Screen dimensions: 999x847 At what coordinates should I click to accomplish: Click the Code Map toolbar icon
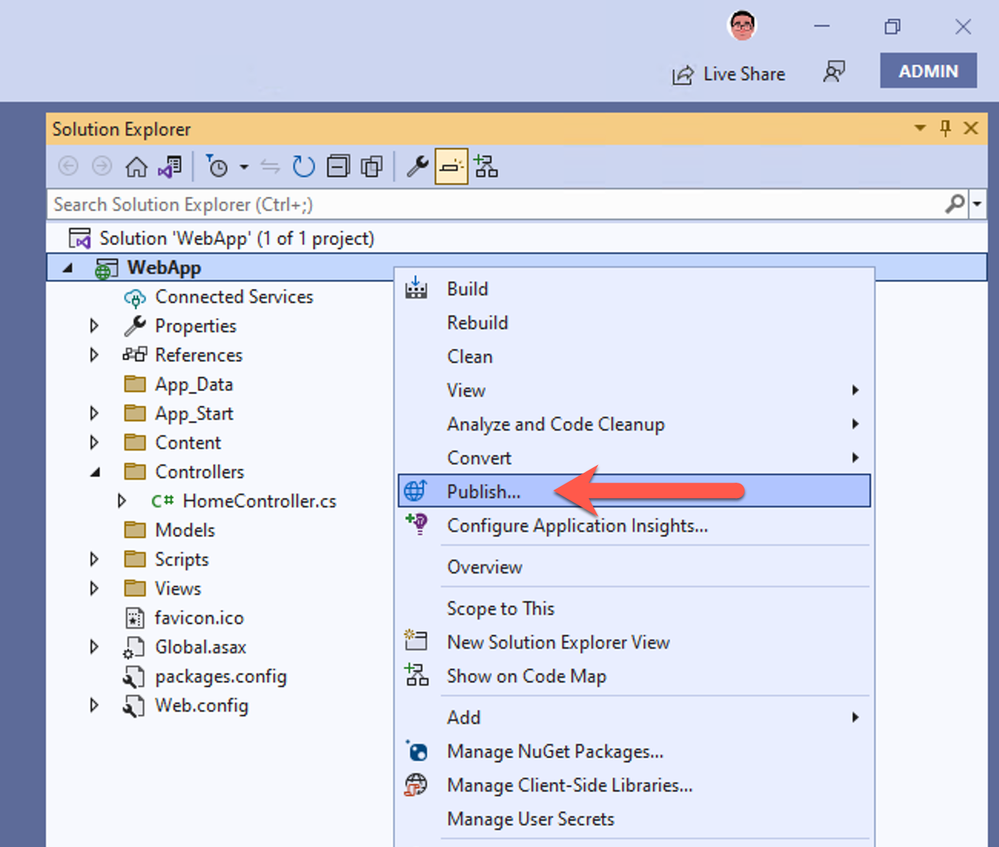click(x=486, y=167)
